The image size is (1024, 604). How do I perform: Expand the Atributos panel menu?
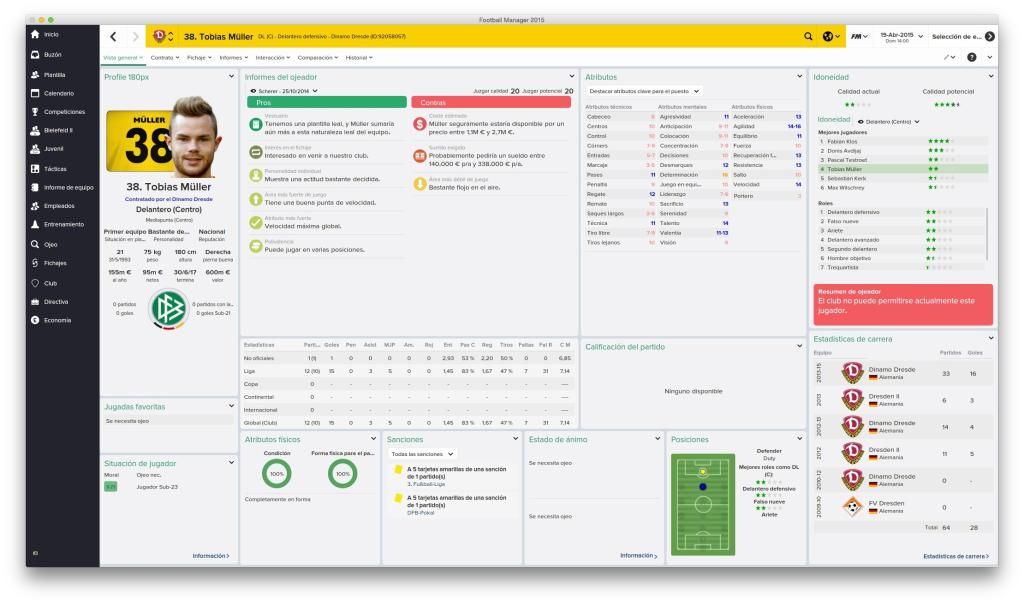click(x=799, y=77)
